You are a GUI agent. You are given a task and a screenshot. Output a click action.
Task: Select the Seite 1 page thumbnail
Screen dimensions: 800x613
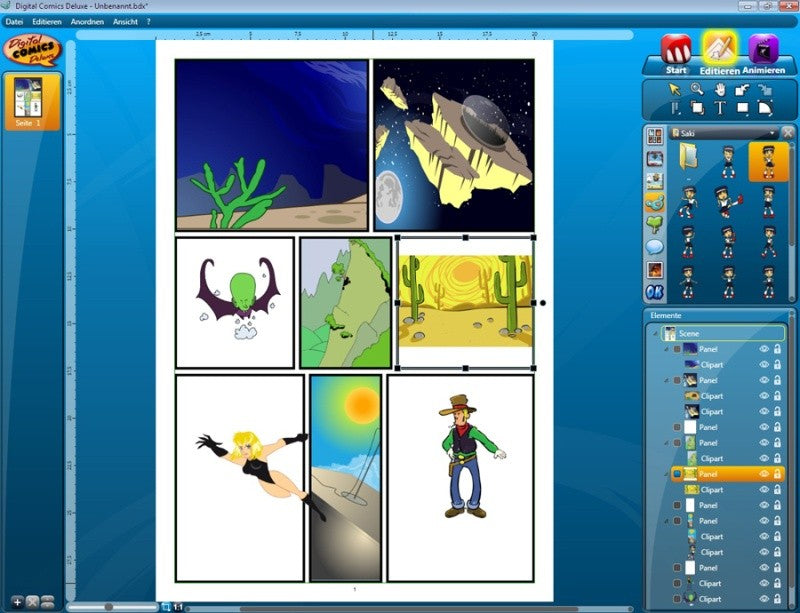[x=32, y=102]
